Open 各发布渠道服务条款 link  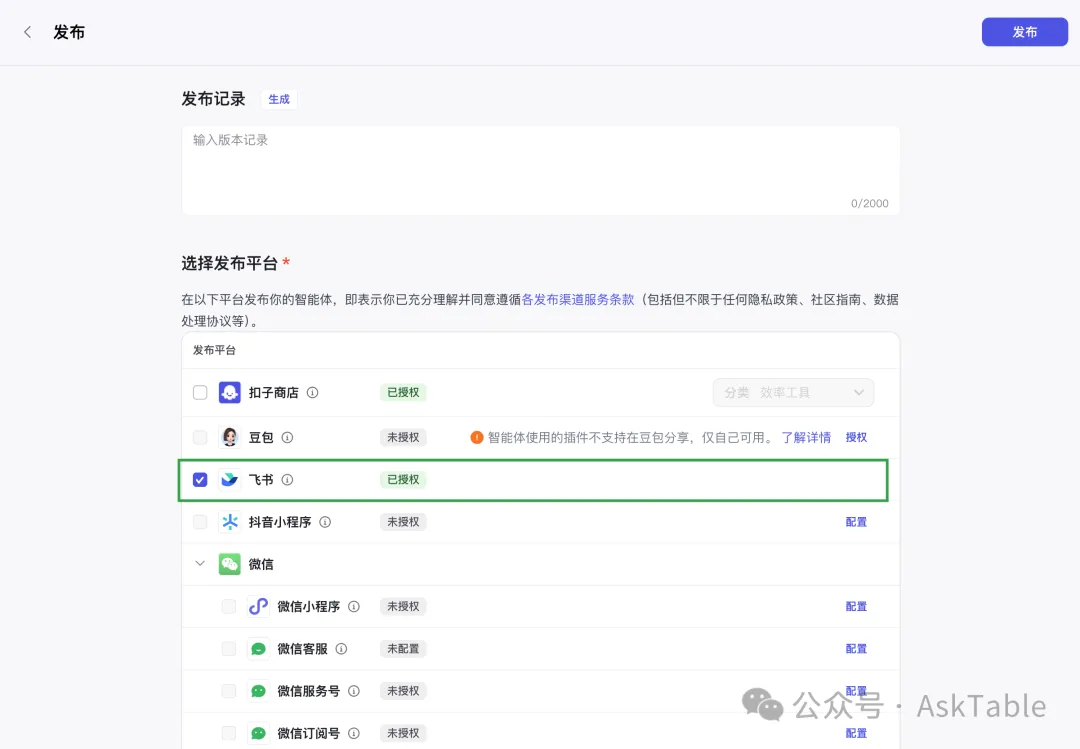click(578, 299)
